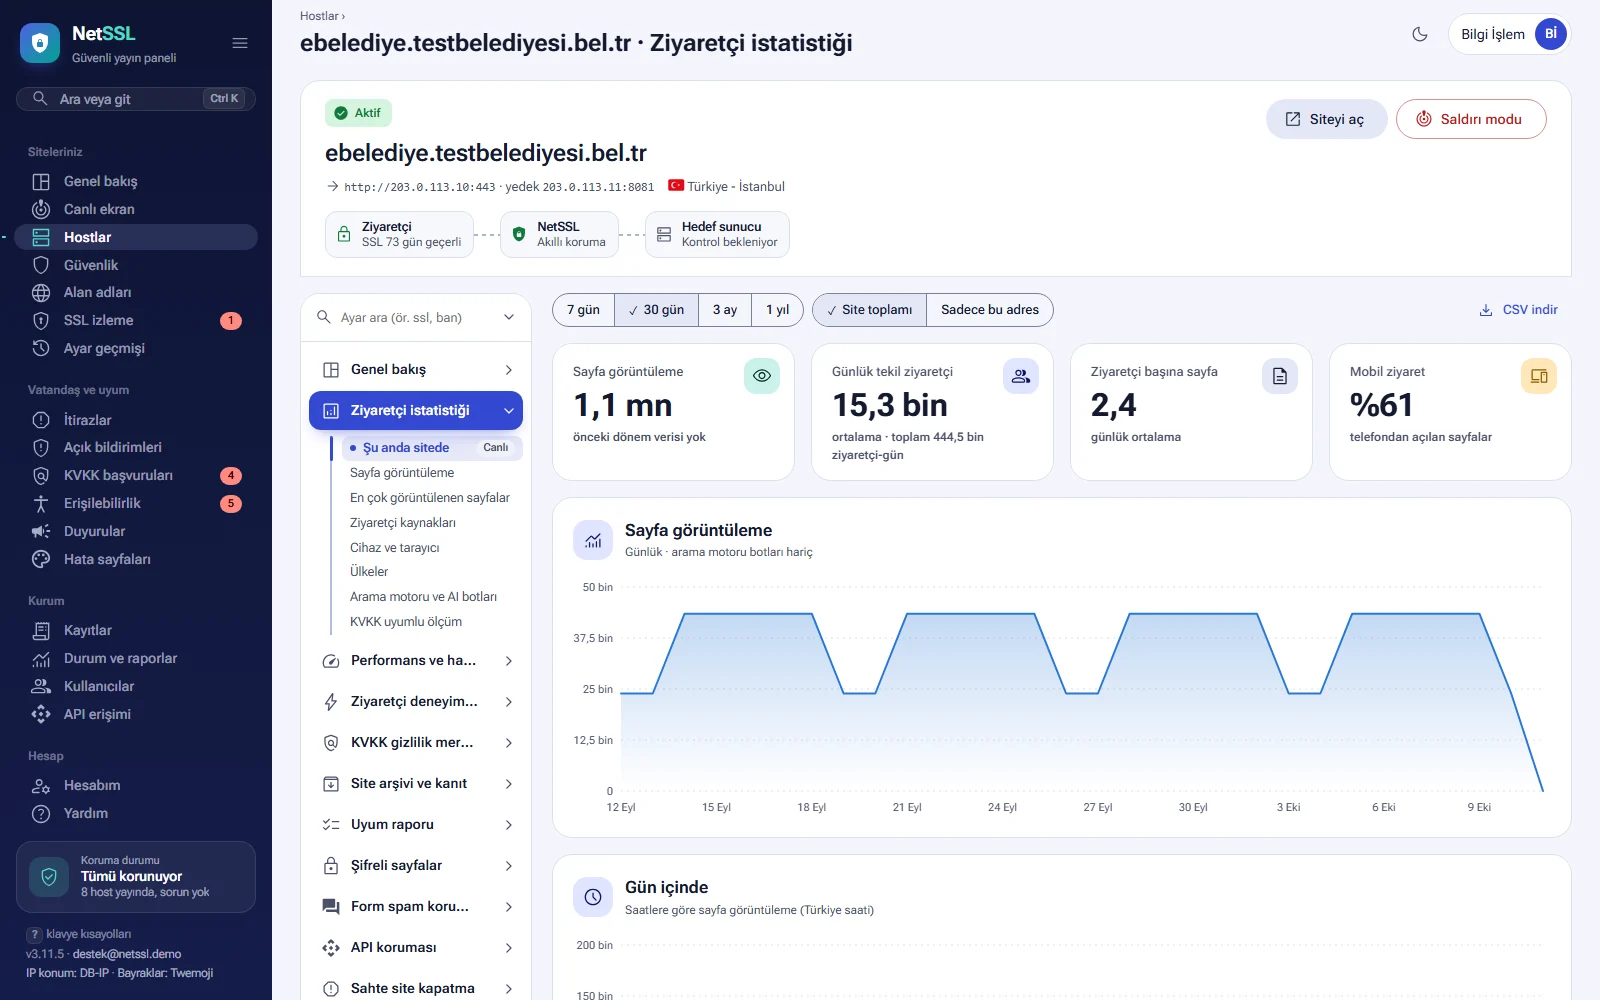Open Hedef sunucu status chip

pyautogui.click(x=717, y=235)
